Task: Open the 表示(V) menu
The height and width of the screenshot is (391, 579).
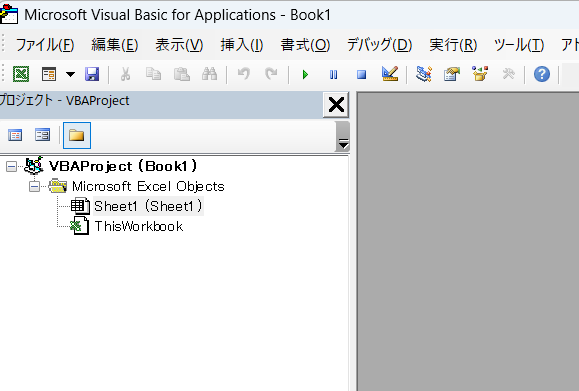Action: point(179,45)
